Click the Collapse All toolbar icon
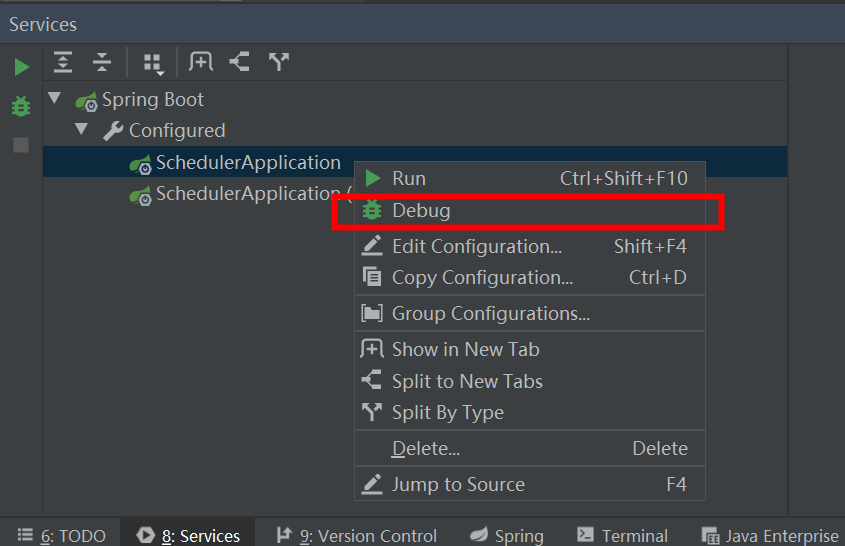Image resolution: width=845 pixels, height=546 pixels. pos(102,62)
